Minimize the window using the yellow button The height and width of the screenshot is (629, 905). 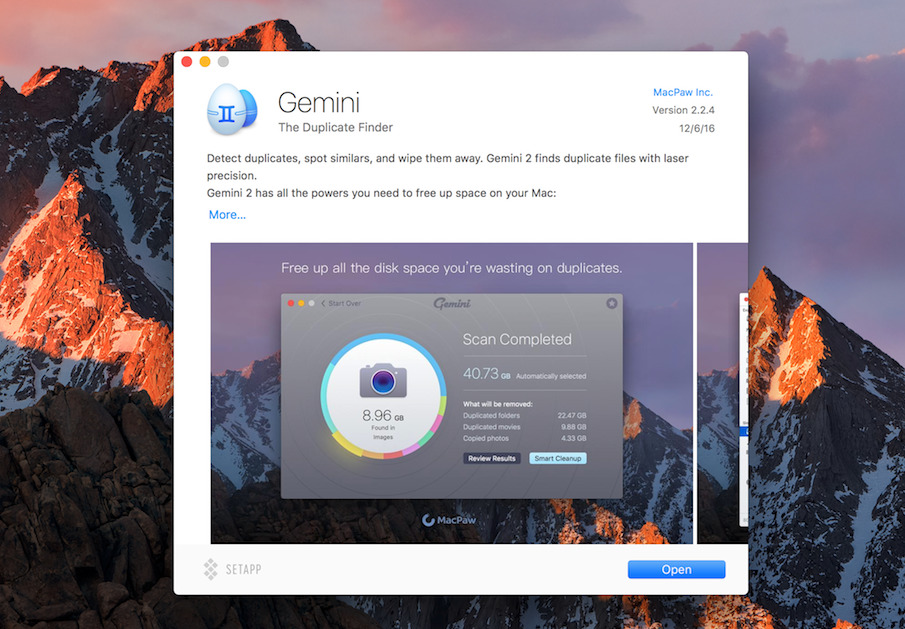click(x=205, y=62)
